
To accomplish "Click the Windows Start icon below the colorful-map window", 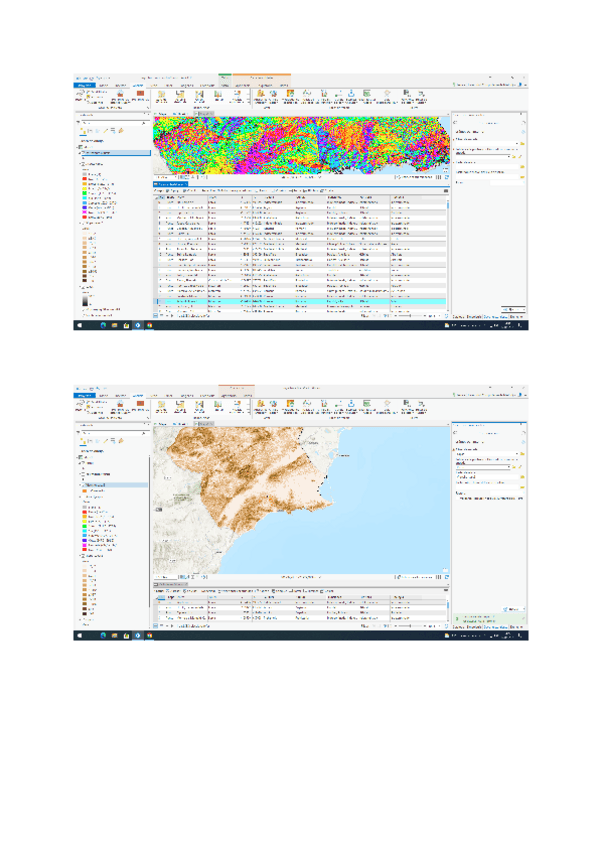I will point(80,325).
